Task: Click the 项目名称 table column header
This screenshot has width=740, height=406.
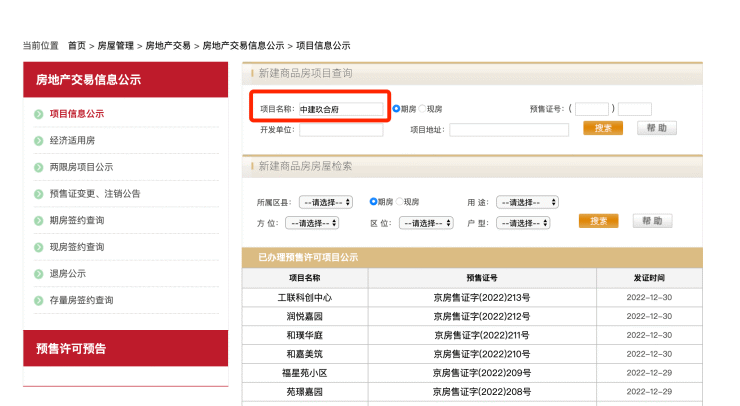Action: 305,278
